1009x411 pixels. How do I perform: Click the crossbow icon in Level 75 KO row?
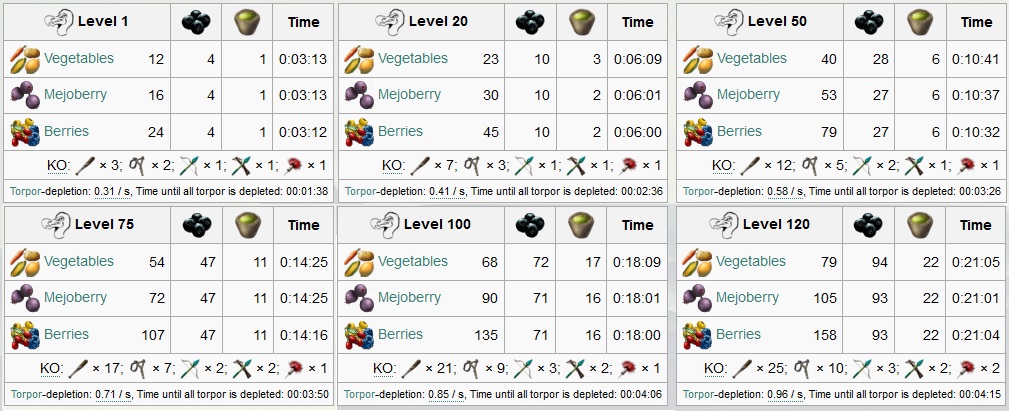[242, 369]
